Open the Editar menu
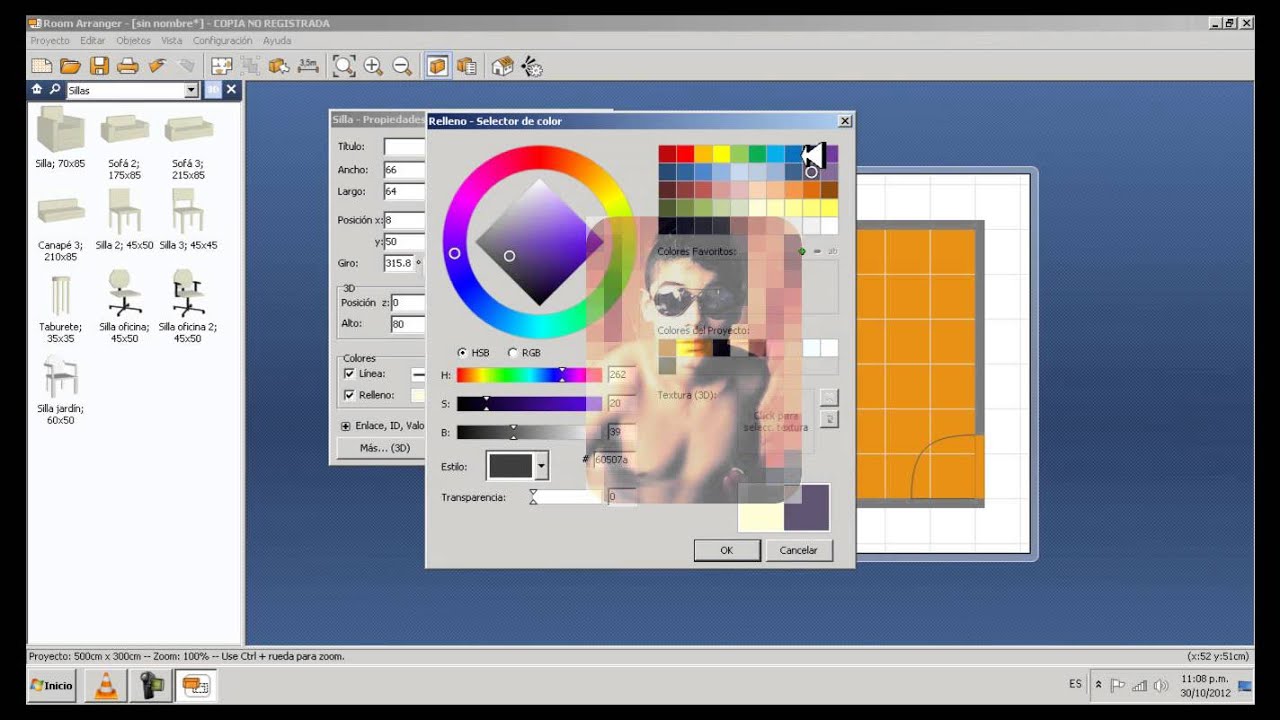 pyautogui.click(x=93, y=41)
